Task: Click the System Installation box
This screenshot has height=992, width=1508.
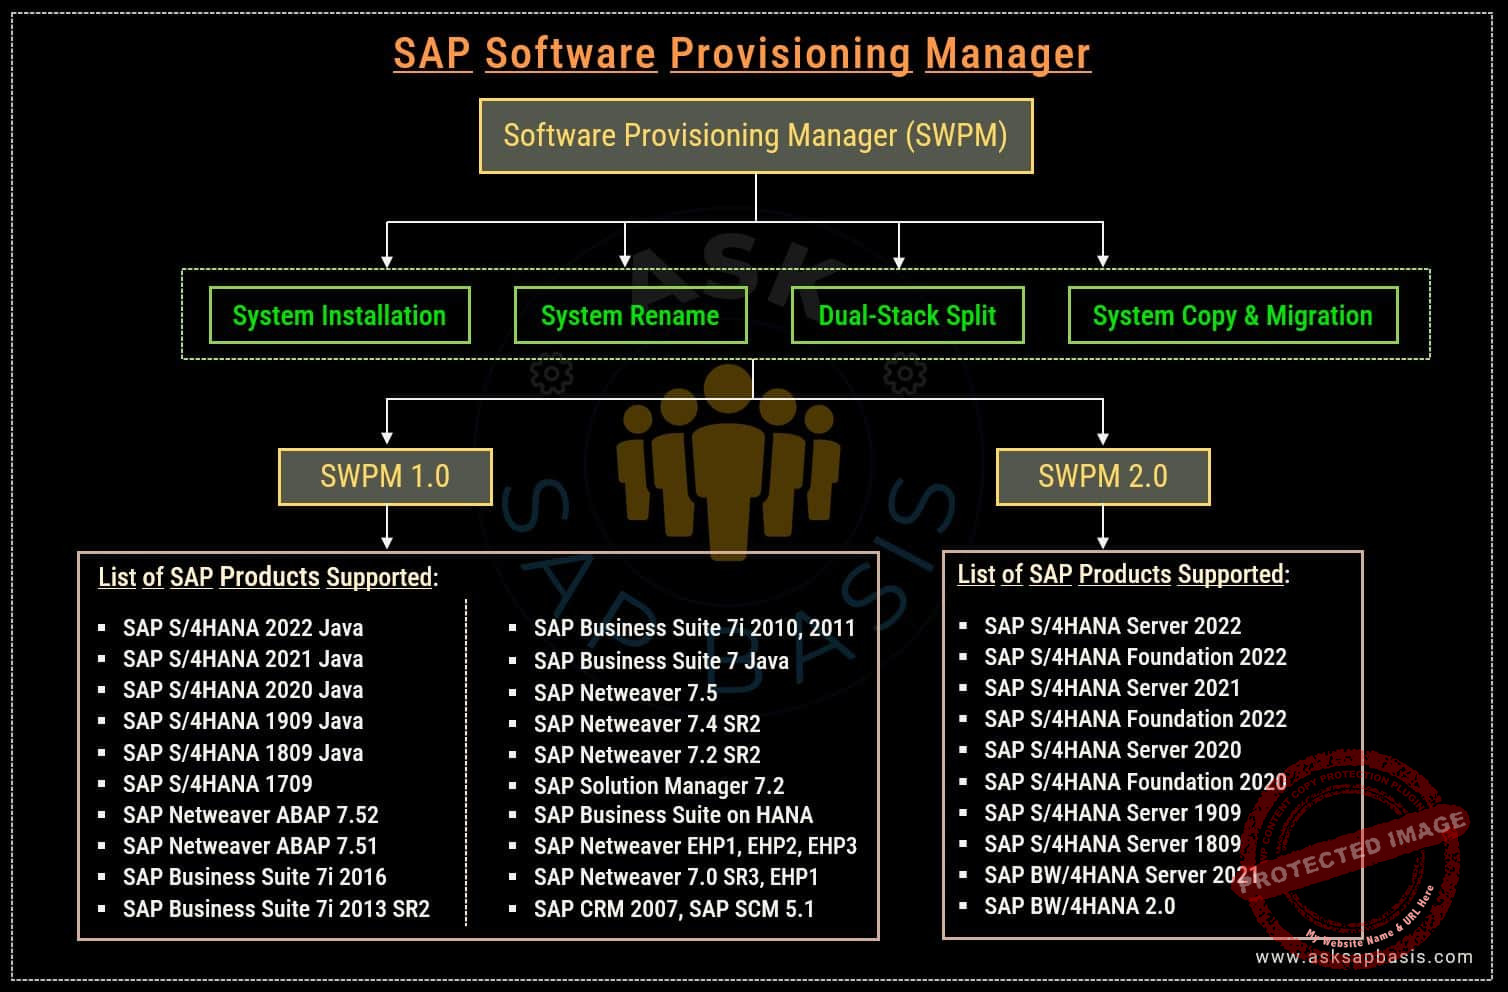Action: (339, 316)
